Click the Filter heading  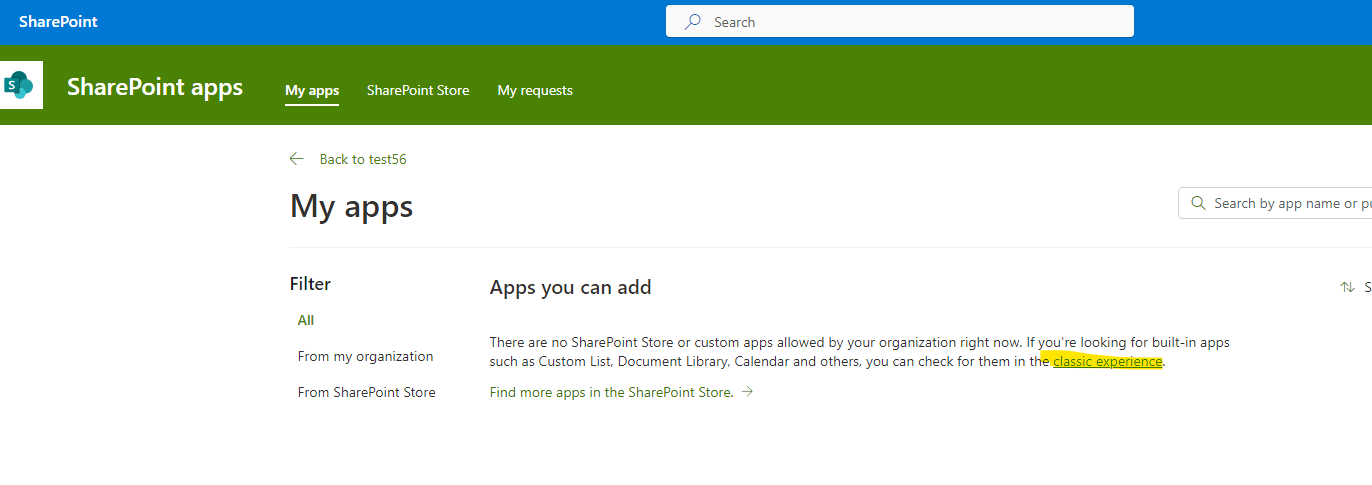click(x=310, y=284)
